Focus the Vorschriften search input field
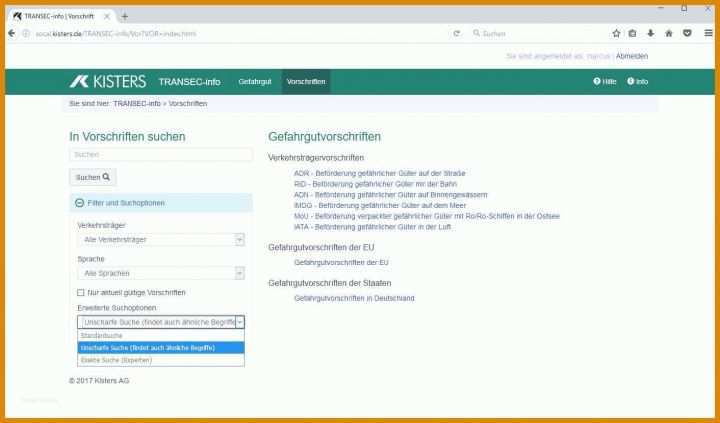 [x=161, y=155]
